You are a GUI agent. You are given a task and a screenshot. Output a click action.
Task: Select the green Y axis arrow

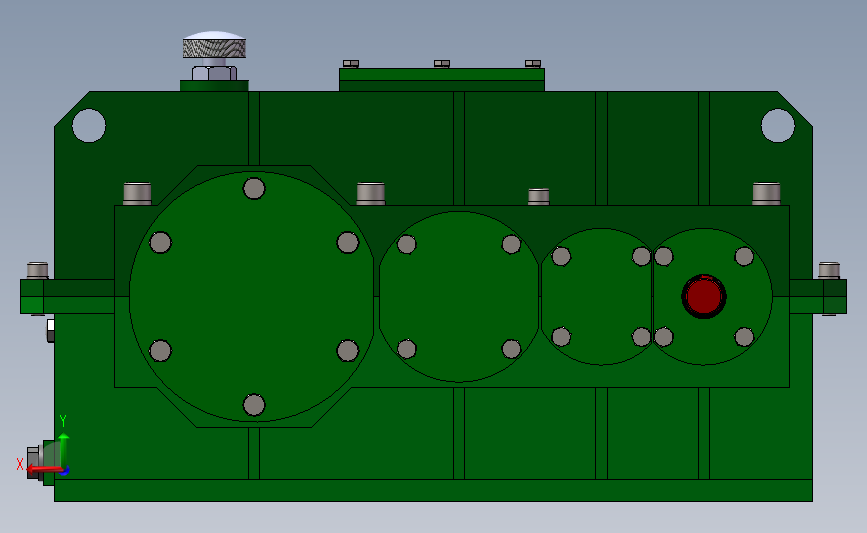64,451
